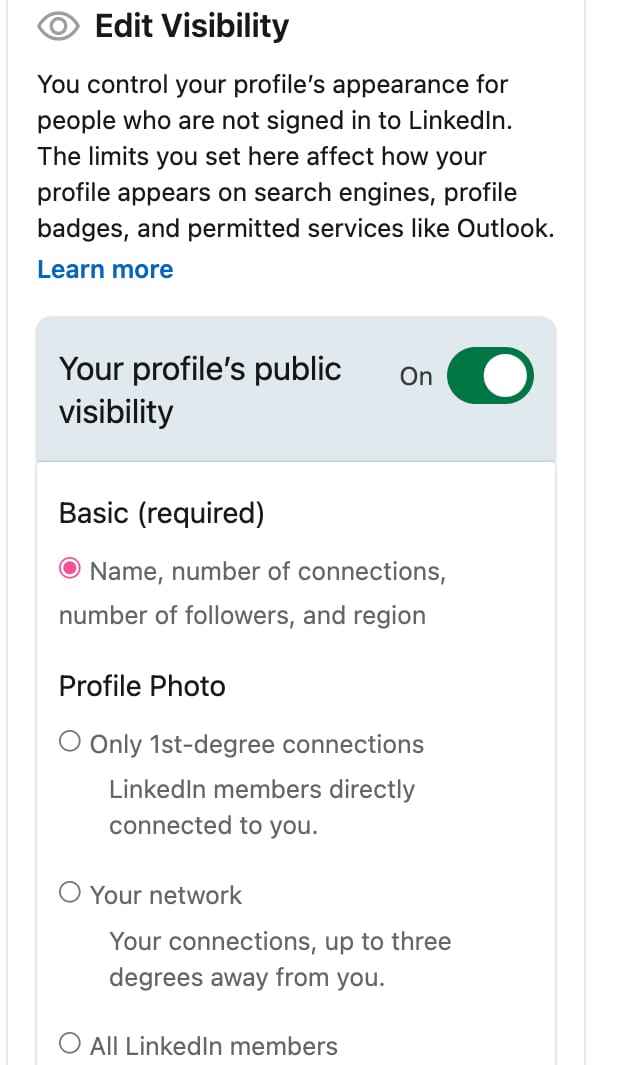Open the Learn more link
The width and height of the screenshot is (621, 1065).
pos(105,269)
